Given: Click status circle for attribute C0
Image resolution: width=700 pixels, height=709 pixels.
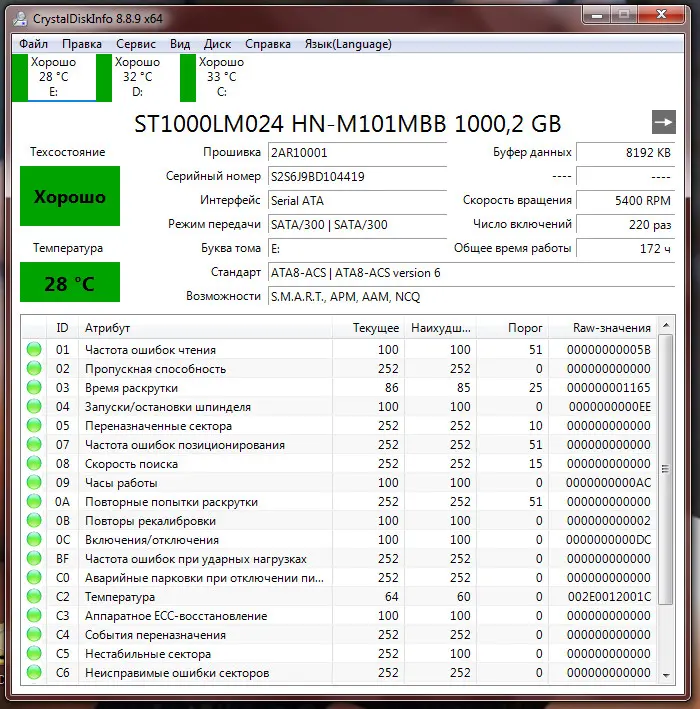Looking at the screenshot, I should pyautogui.click(x=34, y=577).
